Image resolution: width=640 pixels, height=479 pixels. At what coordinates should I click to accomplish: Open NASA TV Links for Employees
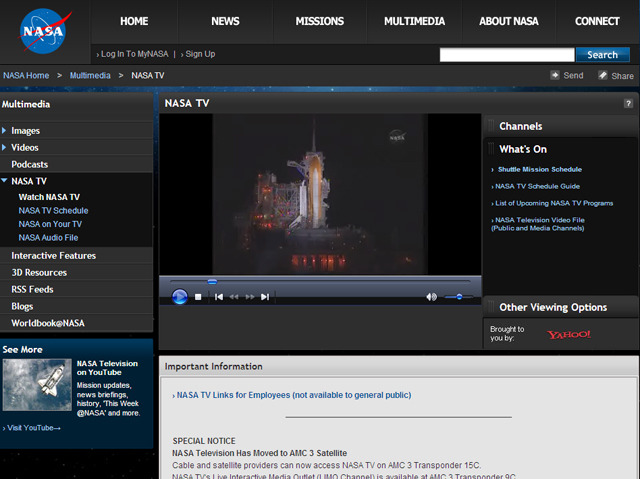(294, 395)
